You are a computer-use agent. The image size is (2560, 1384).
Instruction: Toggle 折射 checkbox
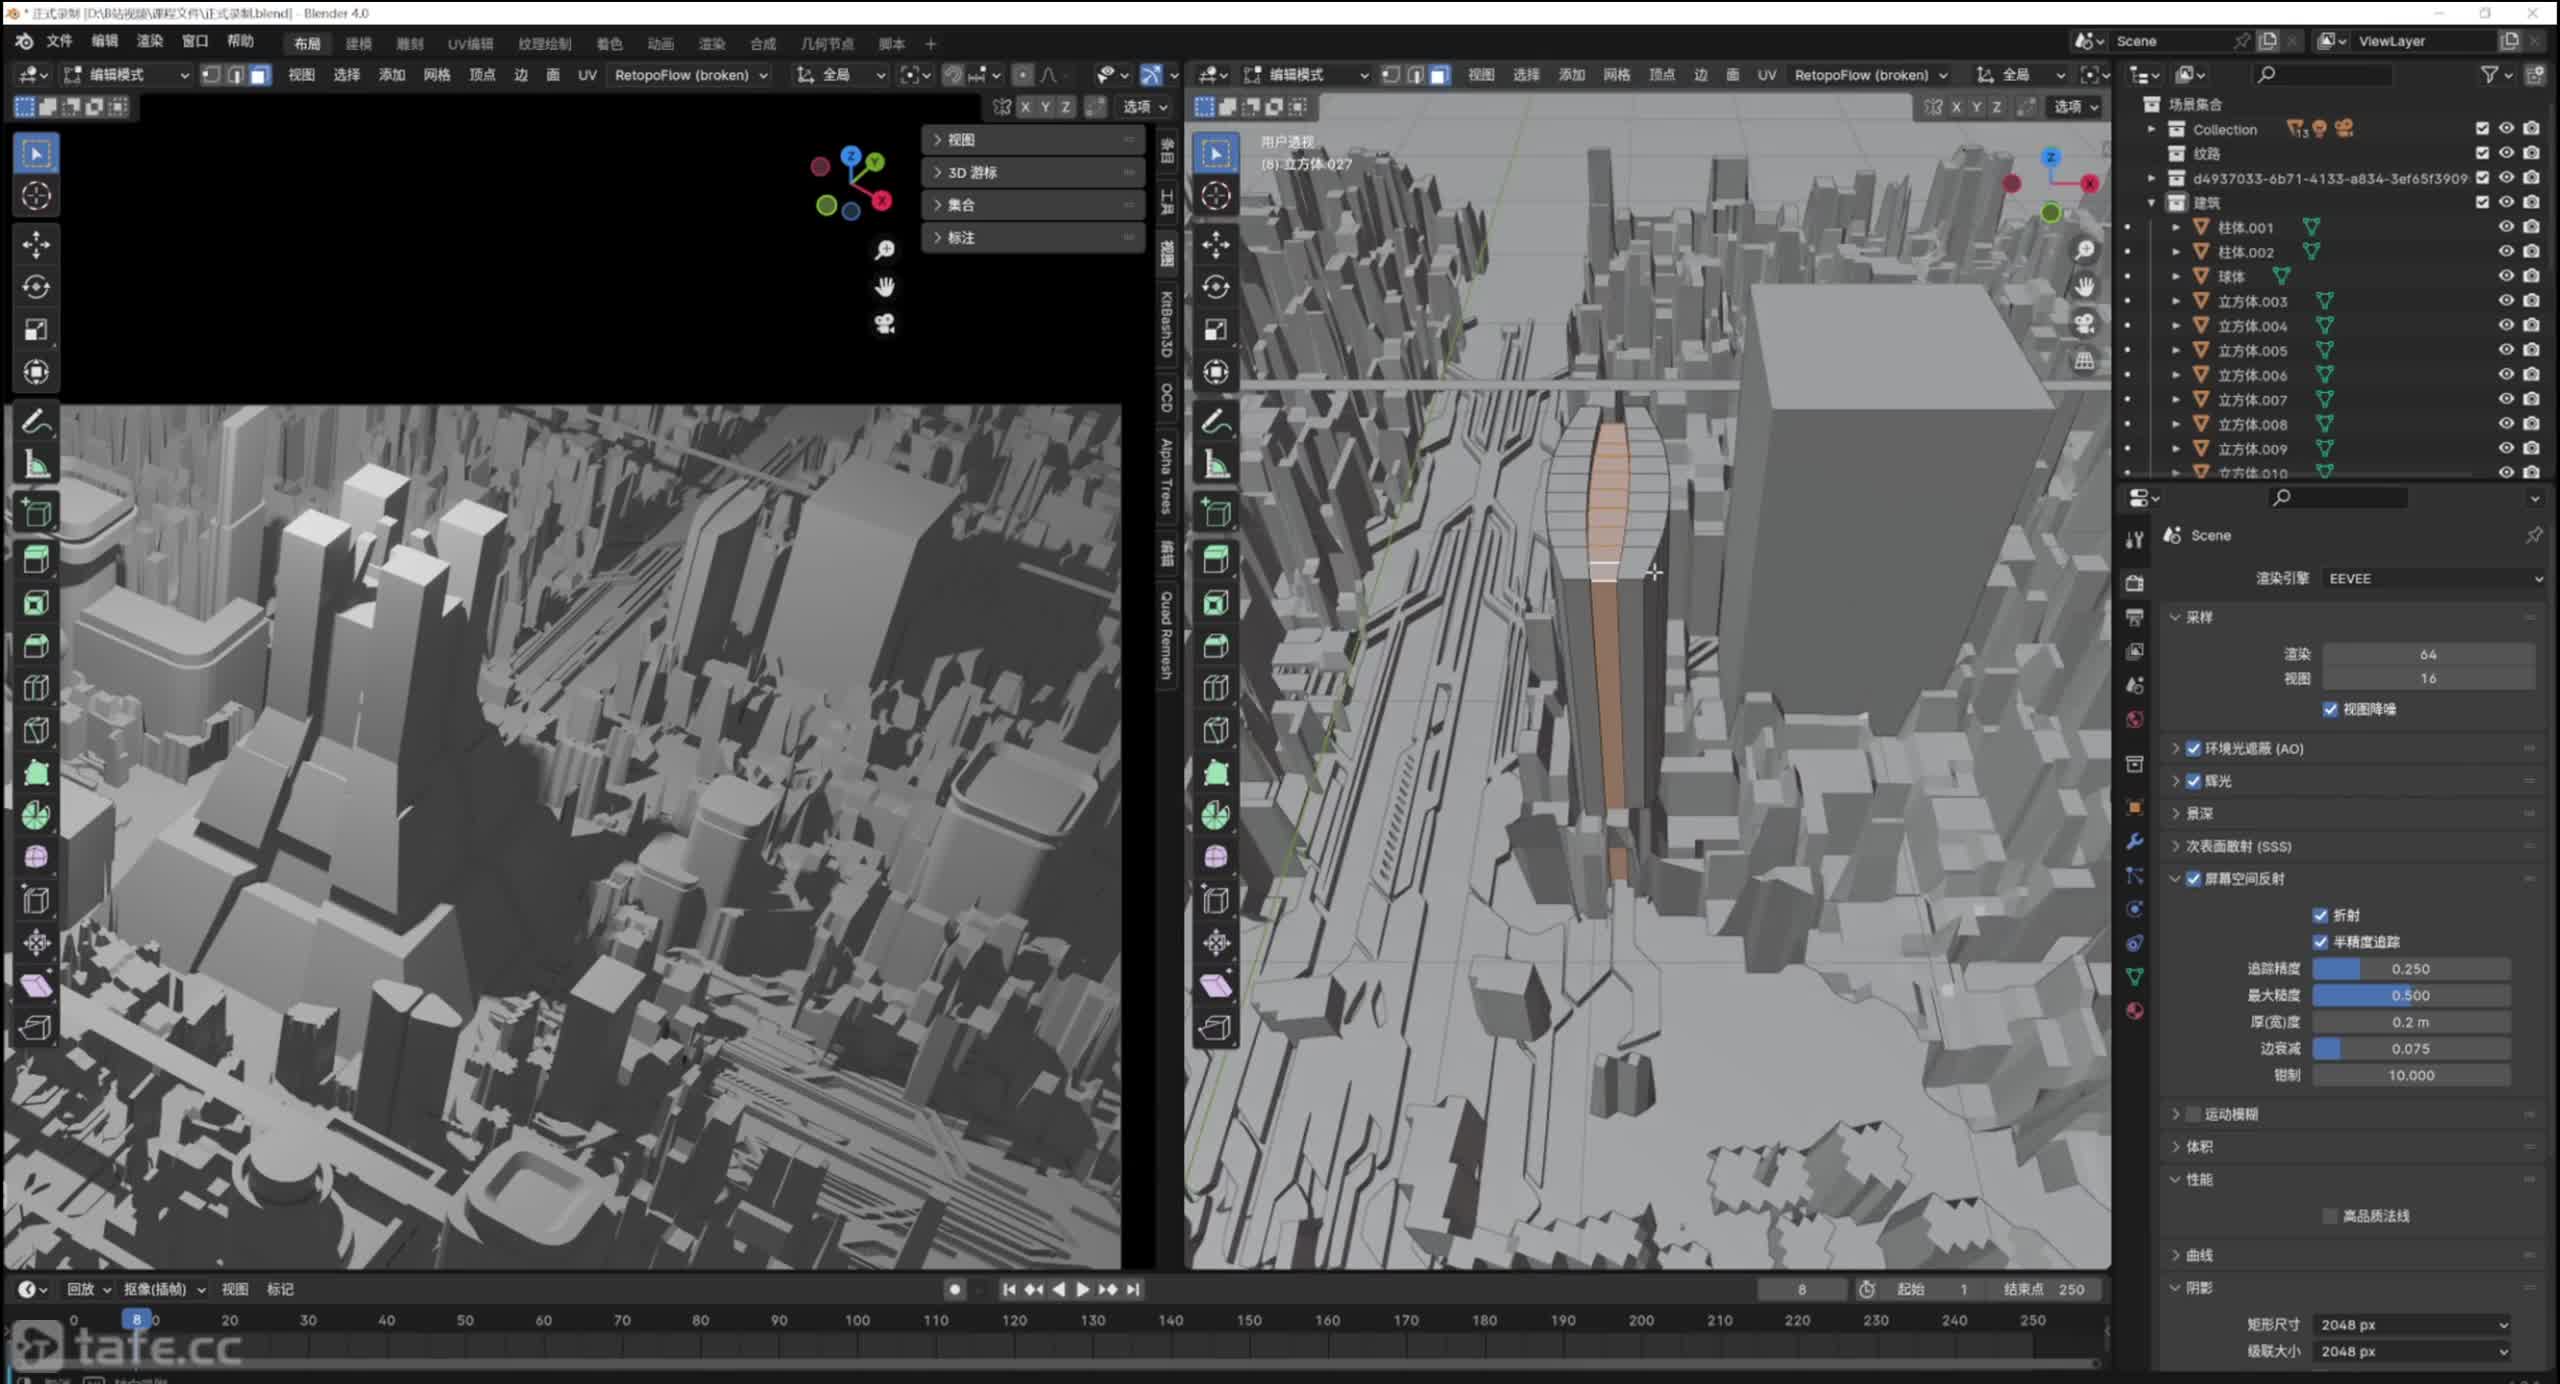pyautogui.click(x=2320, y=915)
